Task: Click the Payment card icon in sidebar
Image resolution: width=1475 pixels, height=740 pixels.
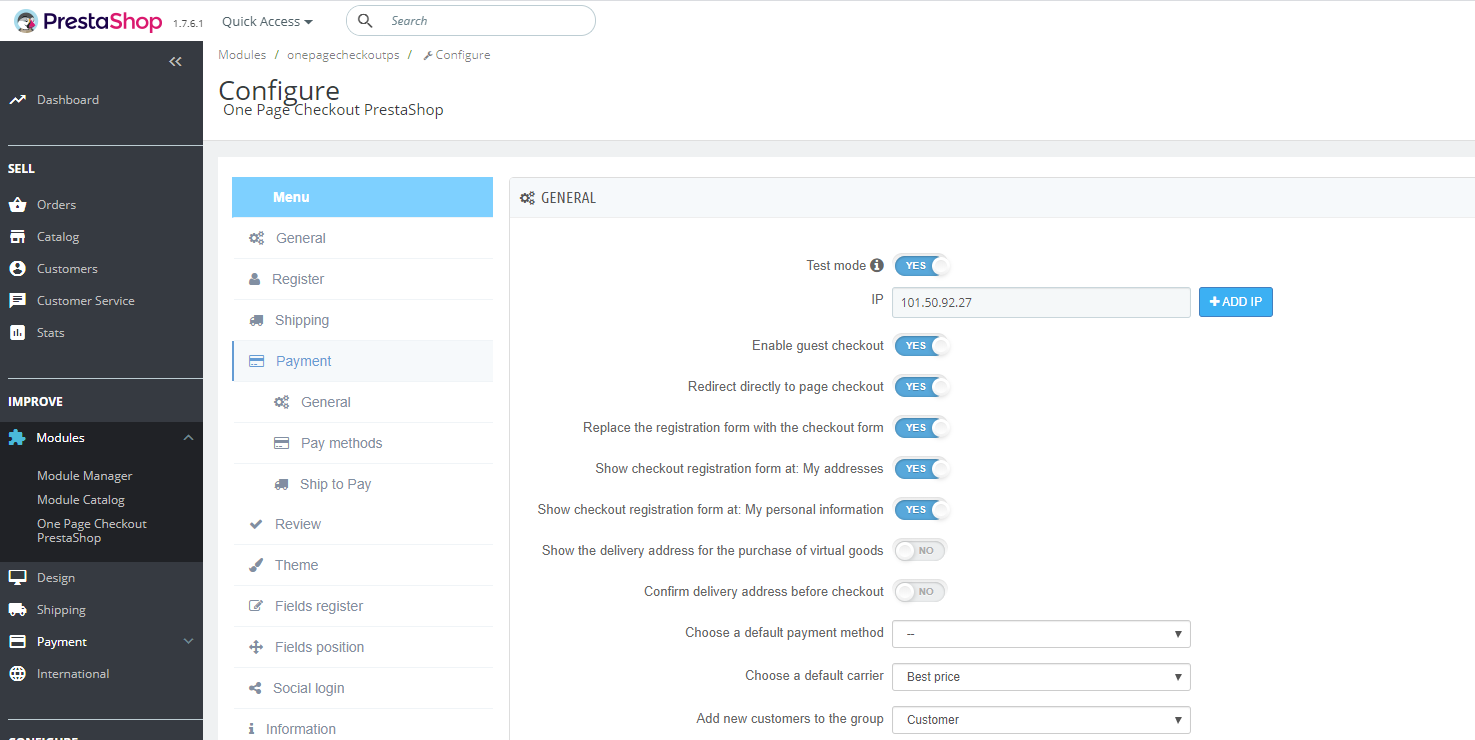Action: (17, 642)
